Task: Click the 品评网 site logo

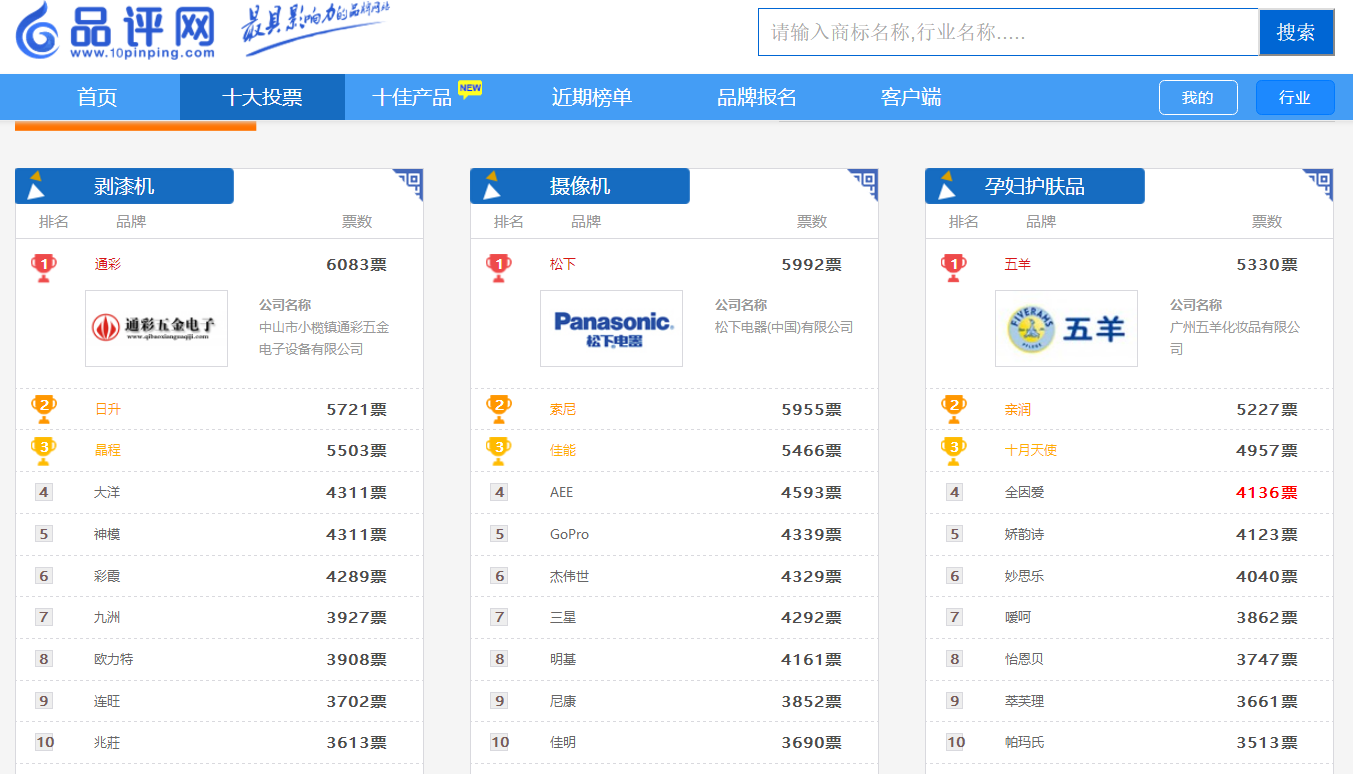Action: point(116,30)
